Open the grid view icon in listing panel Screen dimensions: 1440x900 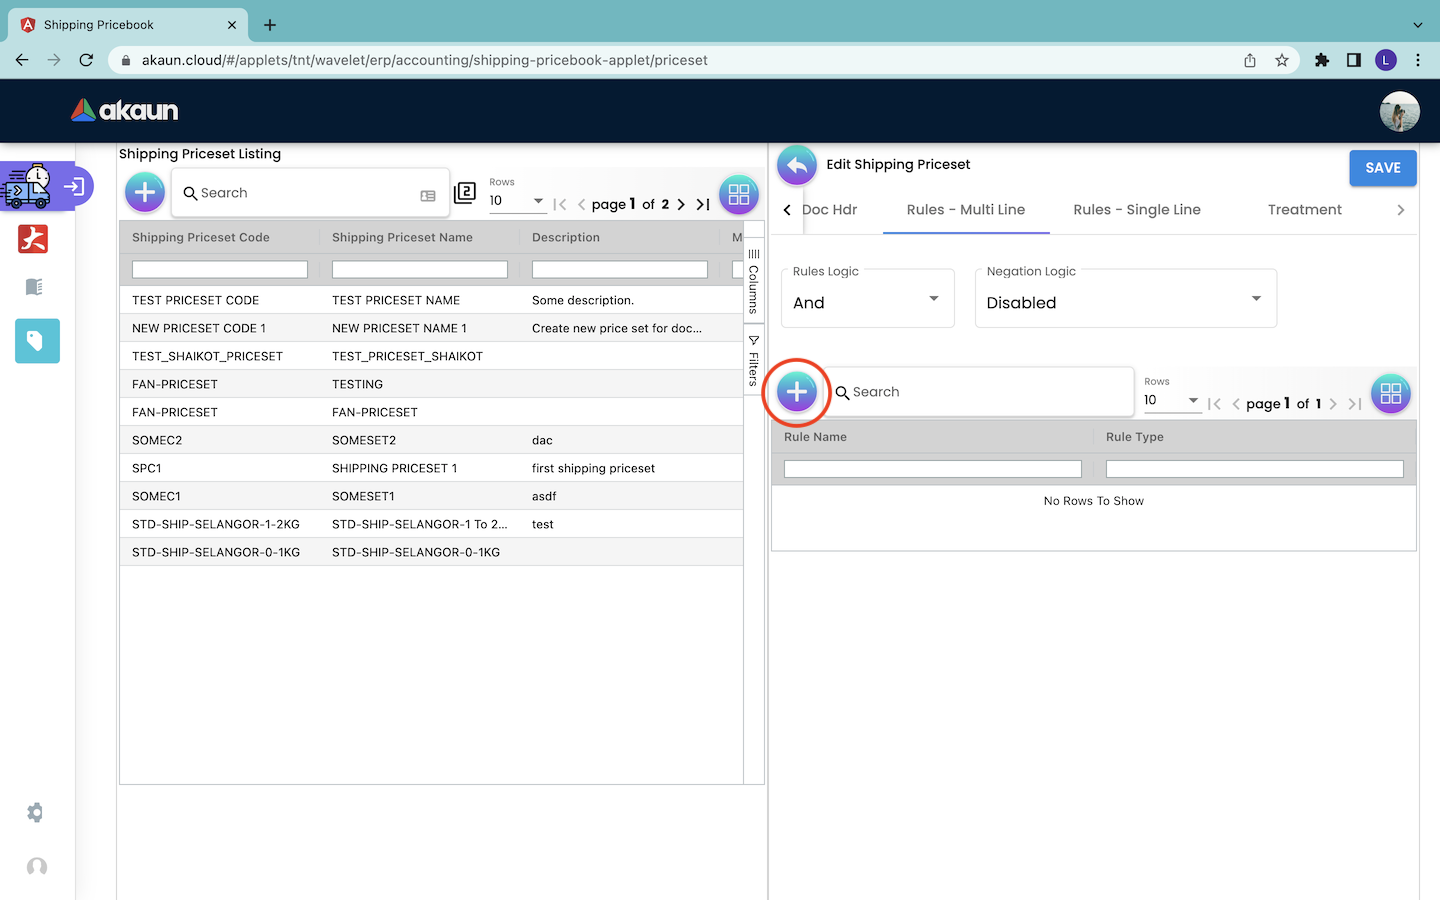(738, 195)
